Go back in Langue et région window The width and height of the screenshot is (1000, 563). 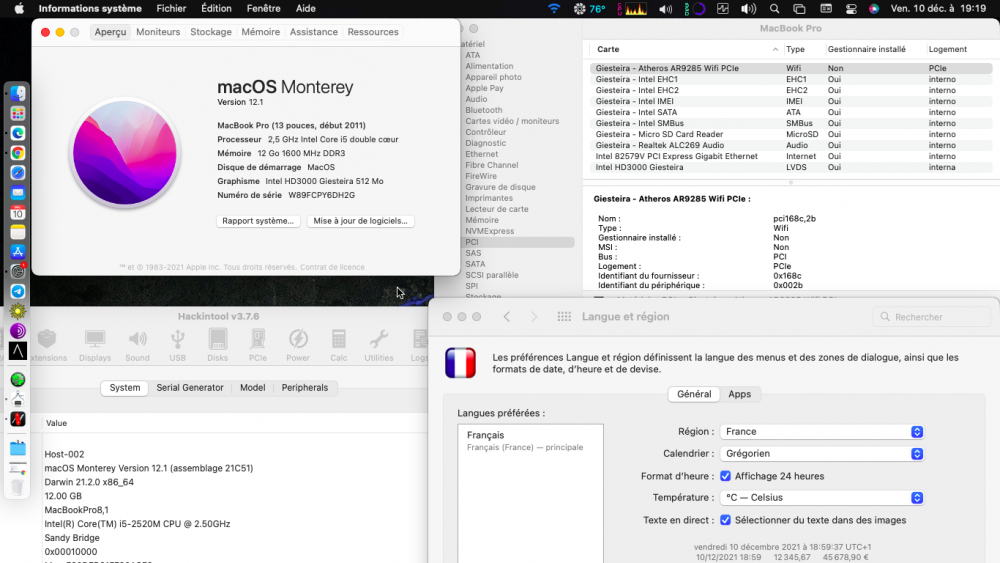[x=507, y=316]
